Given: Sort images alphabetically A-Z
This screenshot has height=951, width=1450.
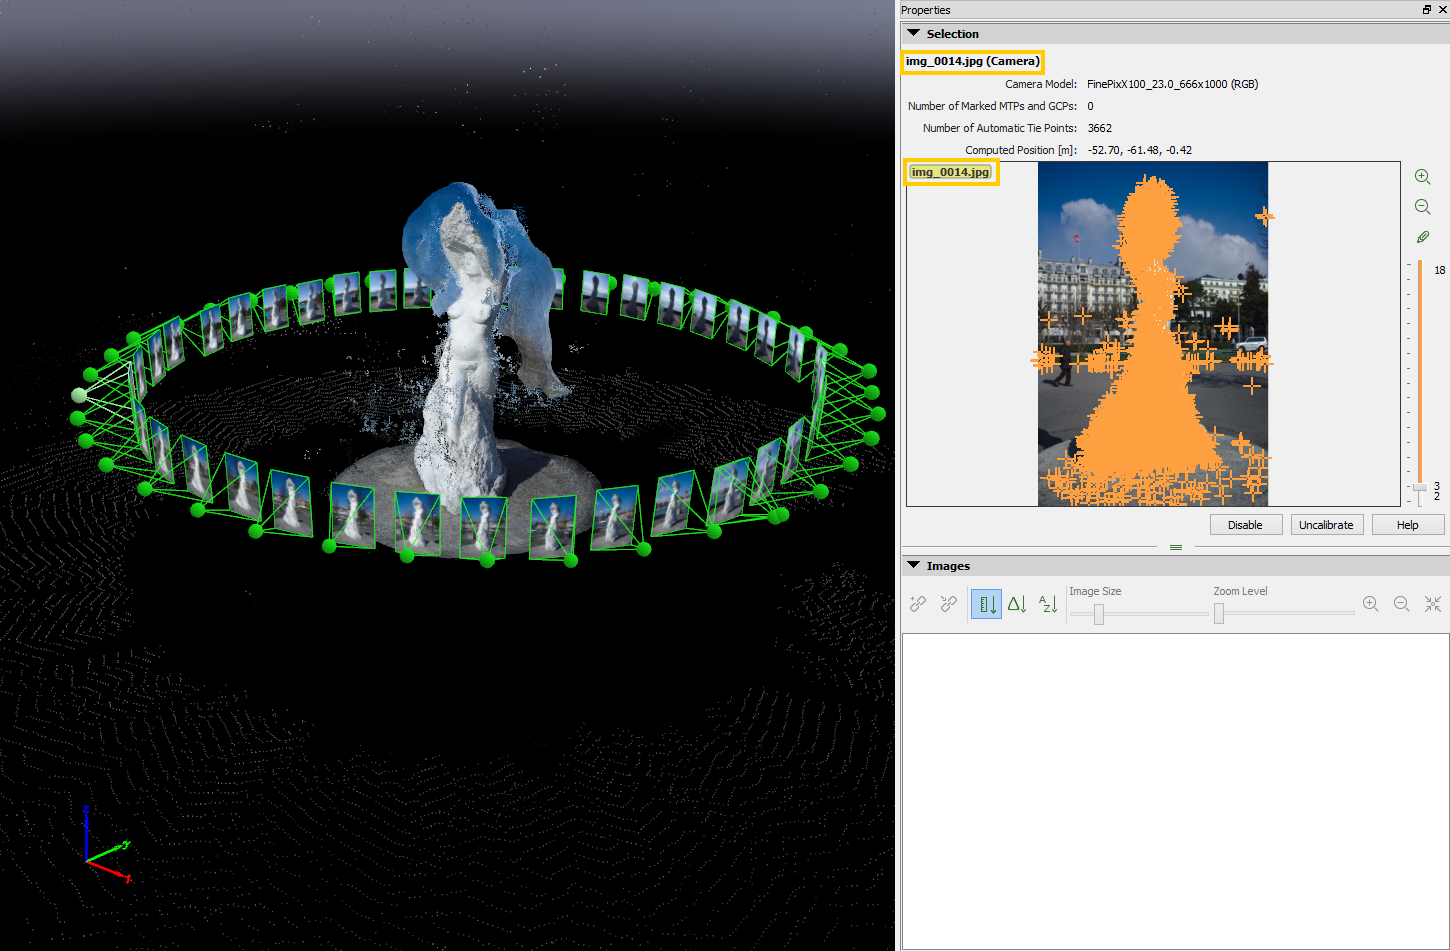Looking at the screenshot, I should (x=1047, y=604).
